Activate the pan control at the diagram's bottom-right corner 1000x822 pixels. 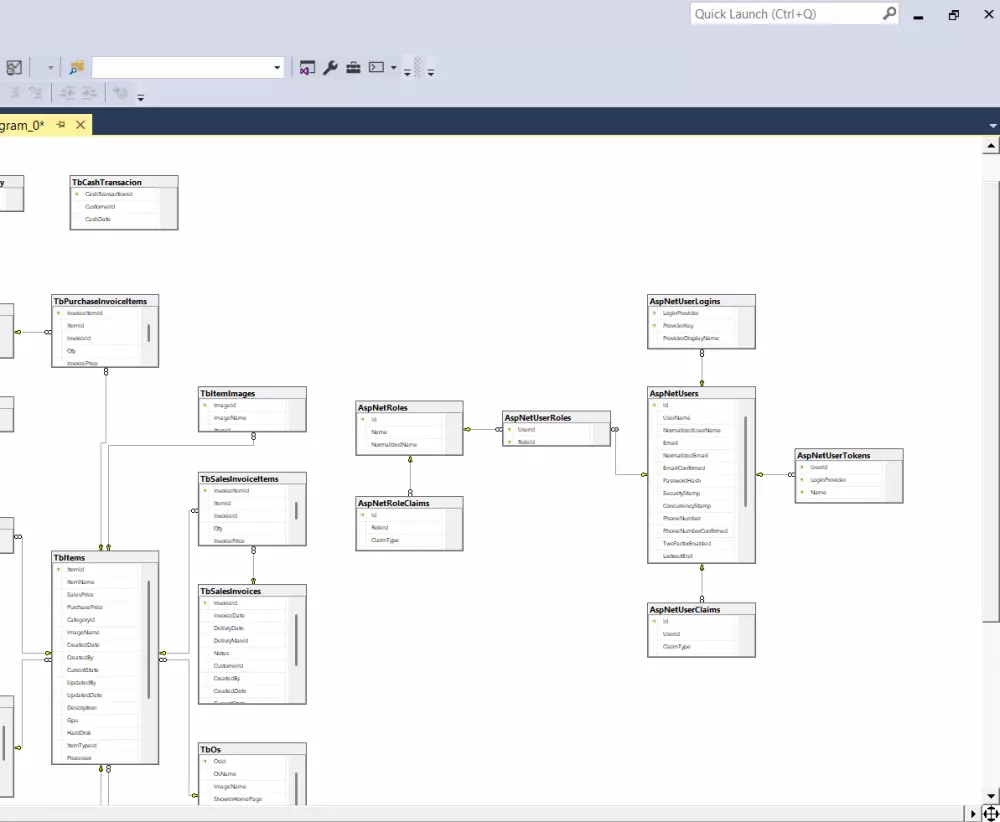(990, 813)
